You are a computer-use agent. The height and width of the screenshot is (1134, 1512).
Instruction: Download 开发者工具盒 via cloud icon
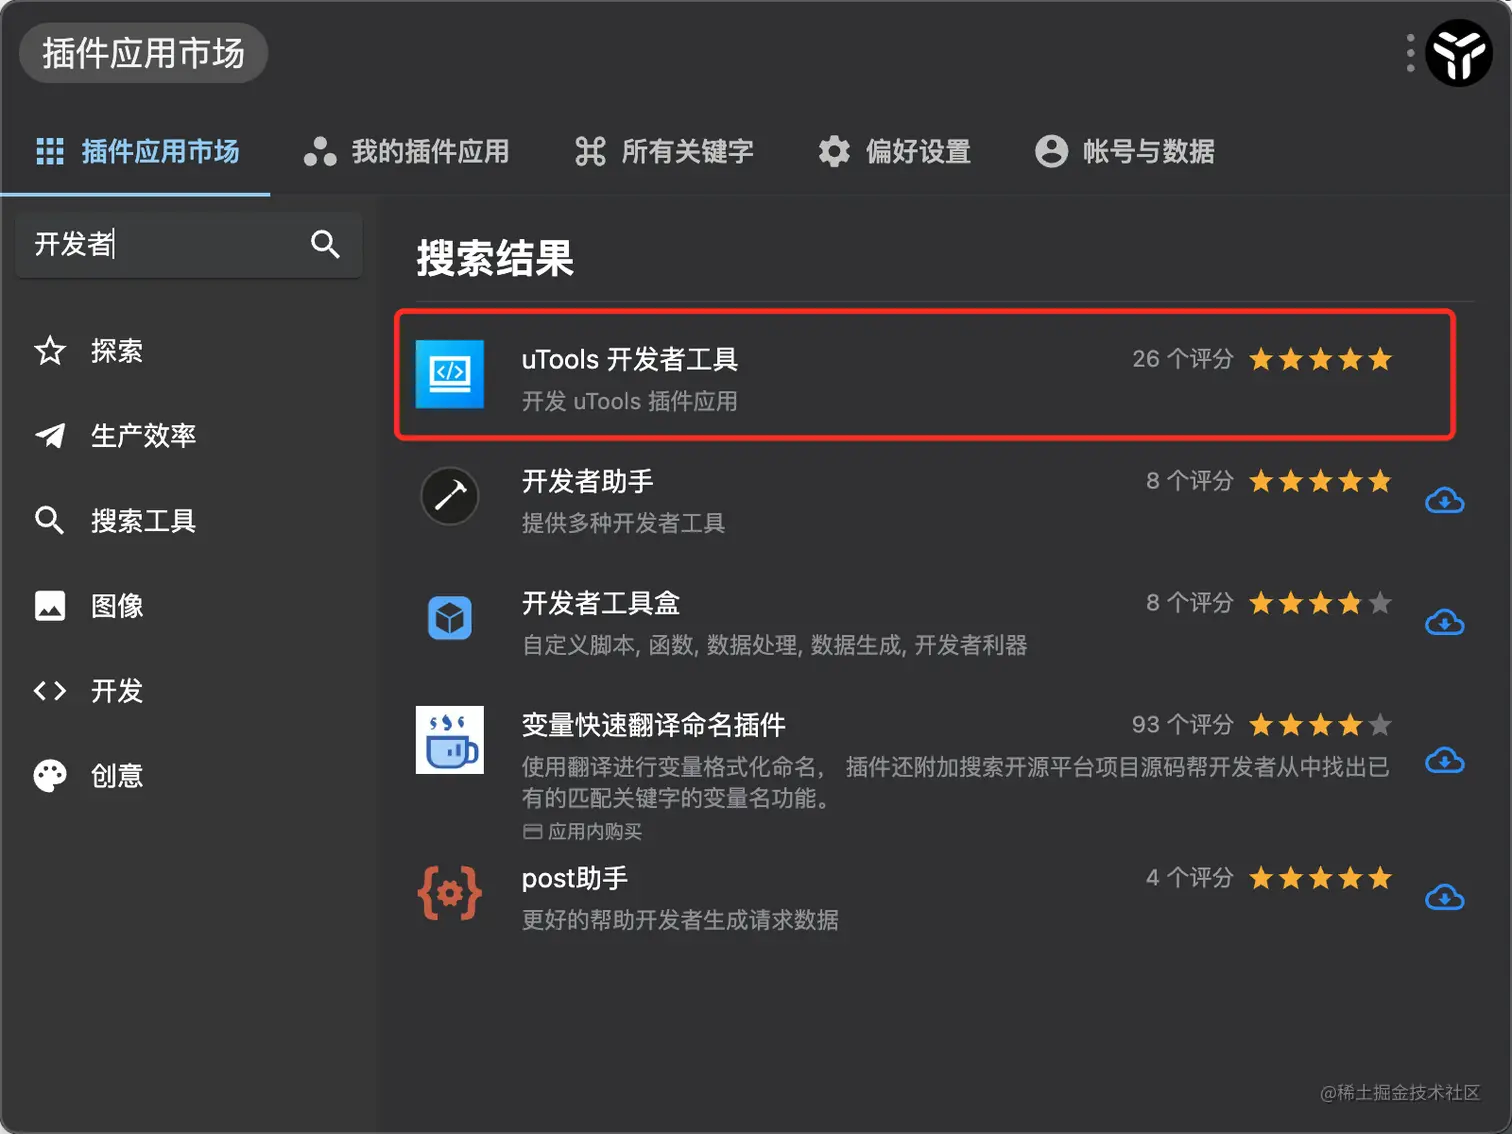pos(1444,622)
